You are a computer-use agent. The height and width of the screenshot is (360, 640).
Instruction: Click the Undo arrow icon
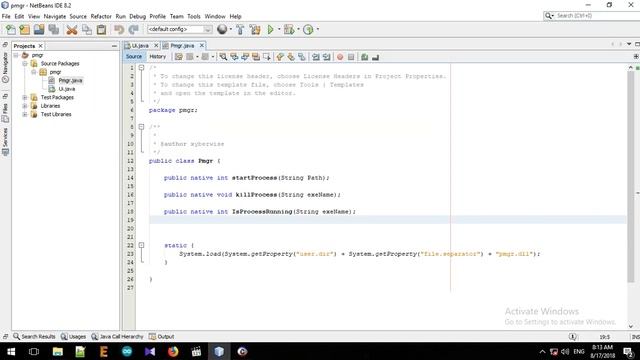(x=119, y=29)
